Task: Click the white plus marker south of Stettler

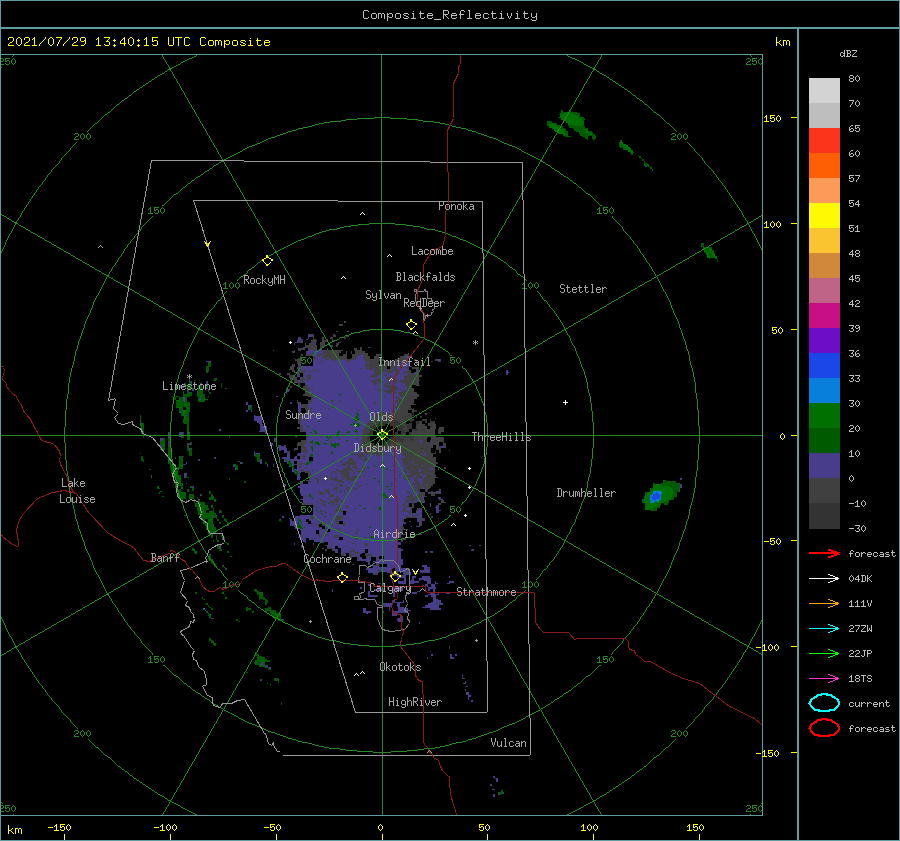Action: click(x=565, y=402)
